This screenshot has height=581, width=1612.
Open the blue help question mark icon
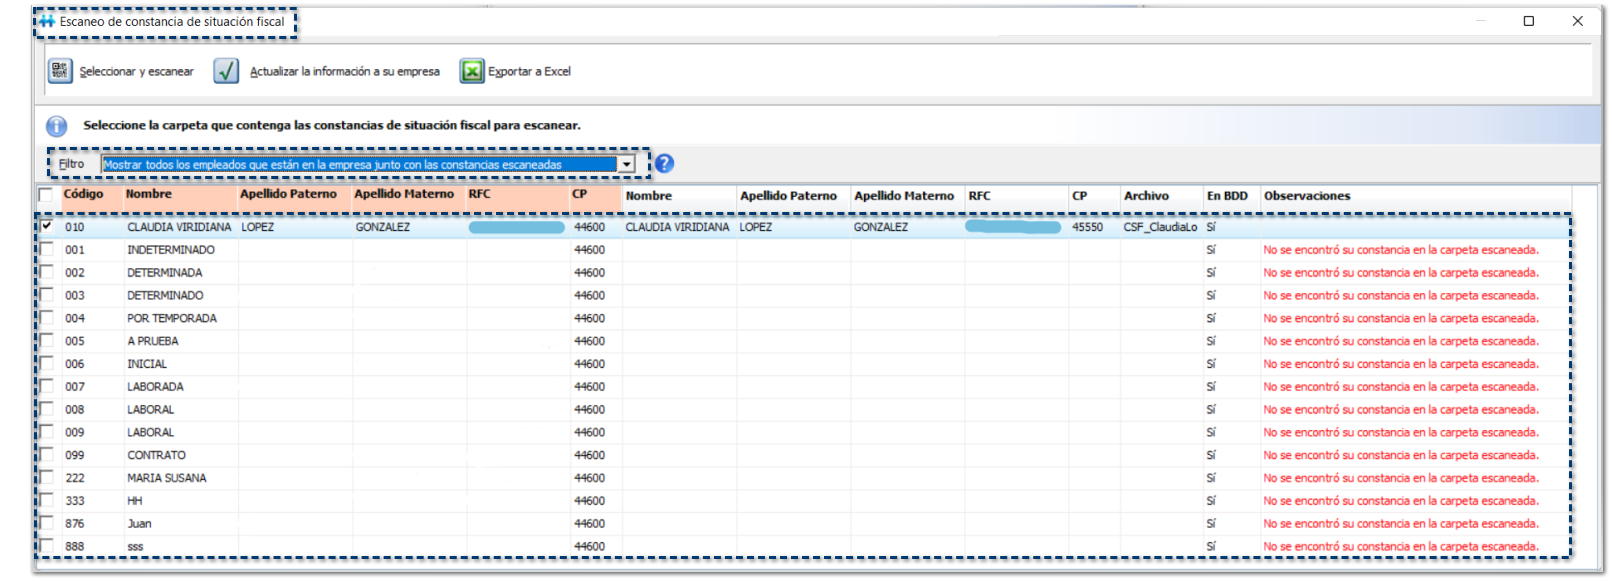(x=664, y=164)
